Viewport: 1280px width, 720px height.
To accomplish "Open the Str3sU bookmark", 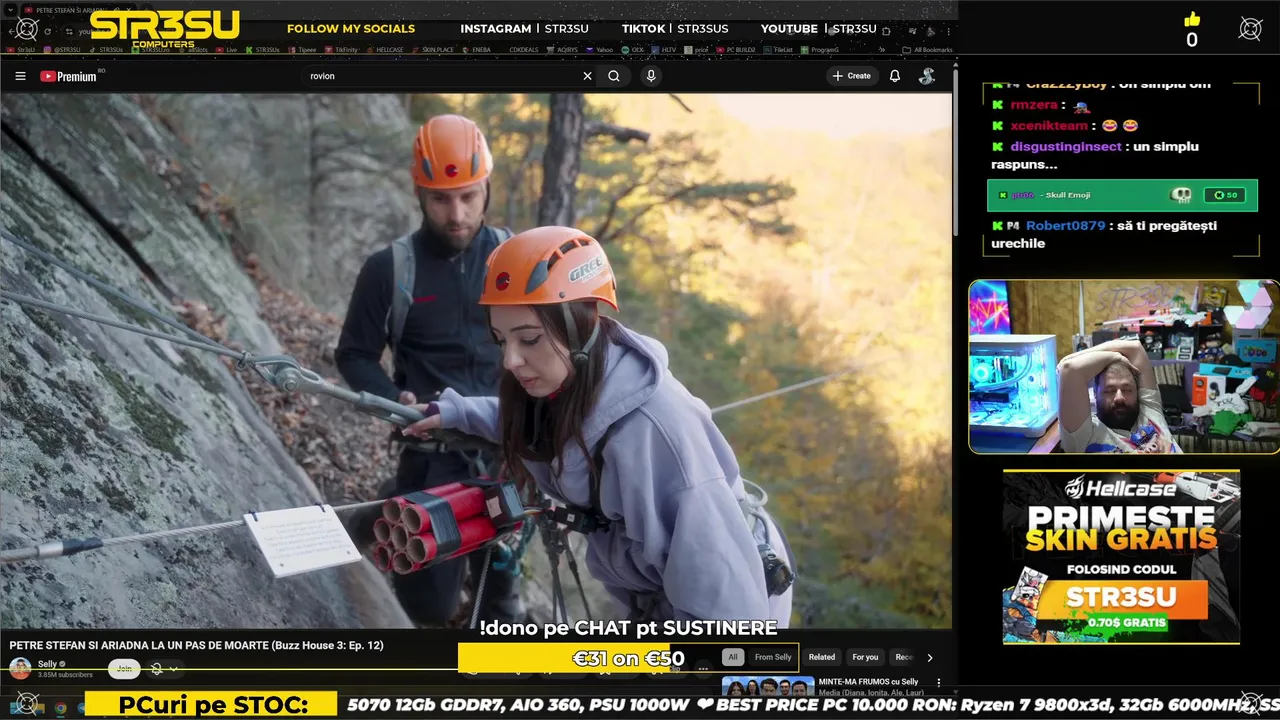I will 21,50.
